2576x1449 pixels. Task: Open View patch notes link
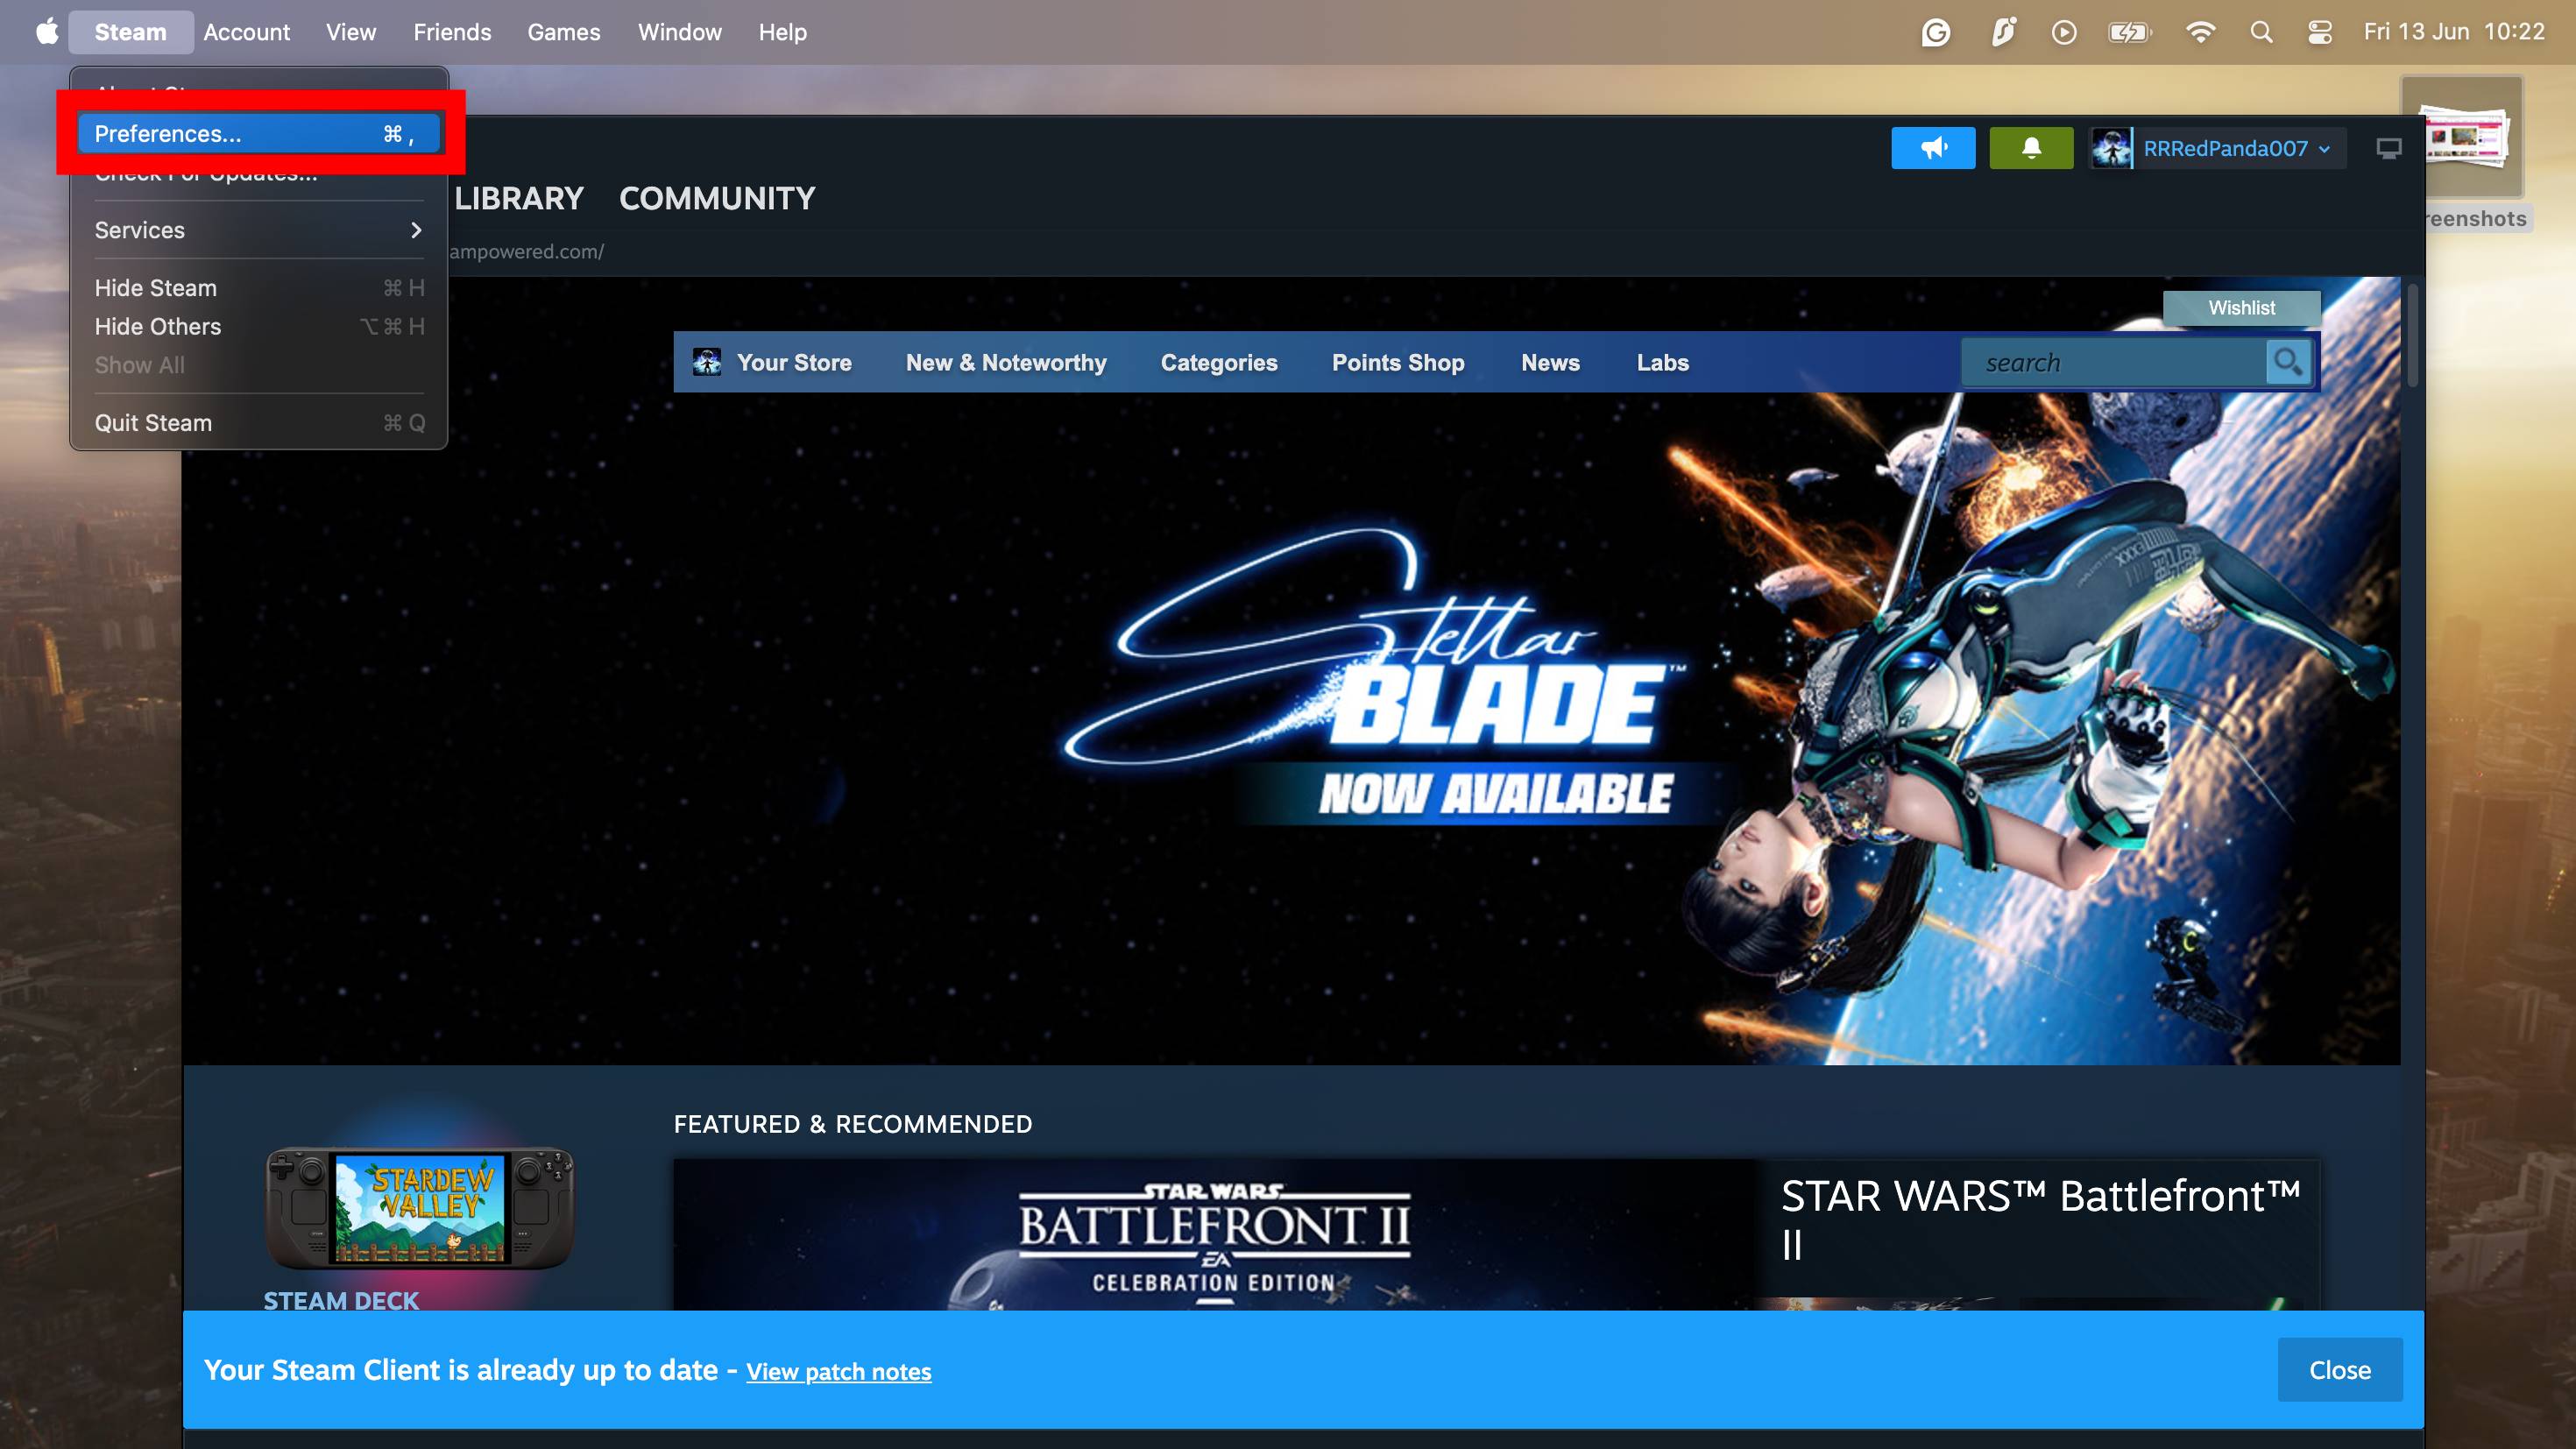point(838,1371)
